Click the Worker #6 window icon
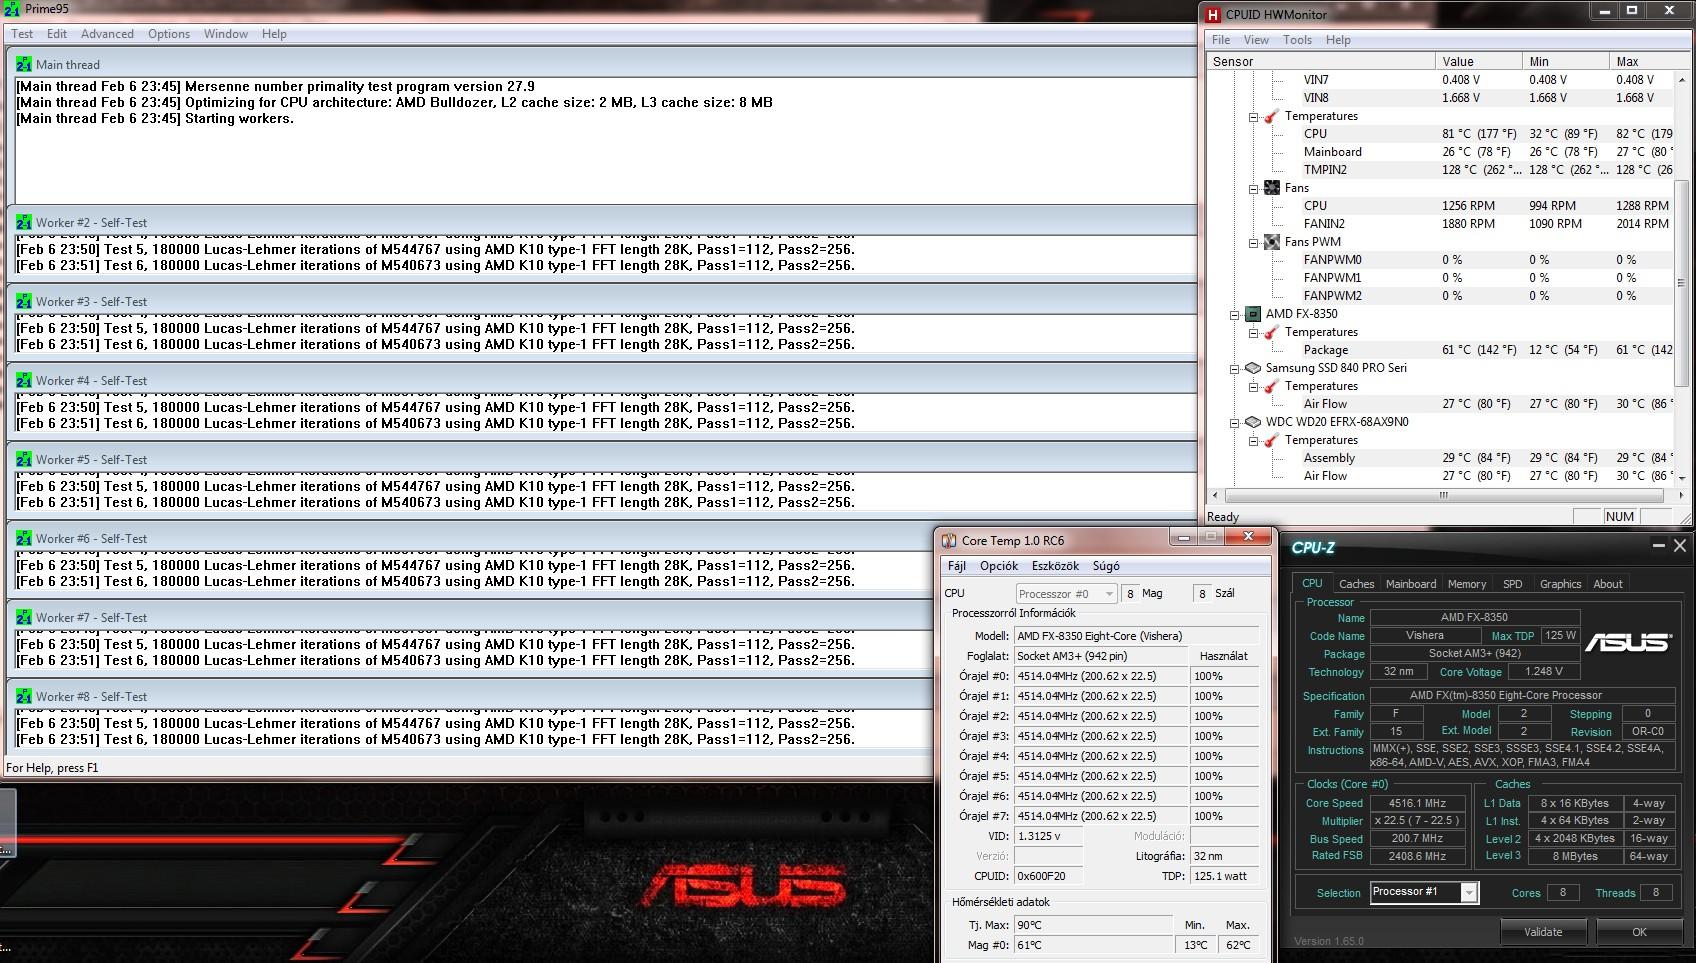 tap(24, 538)
